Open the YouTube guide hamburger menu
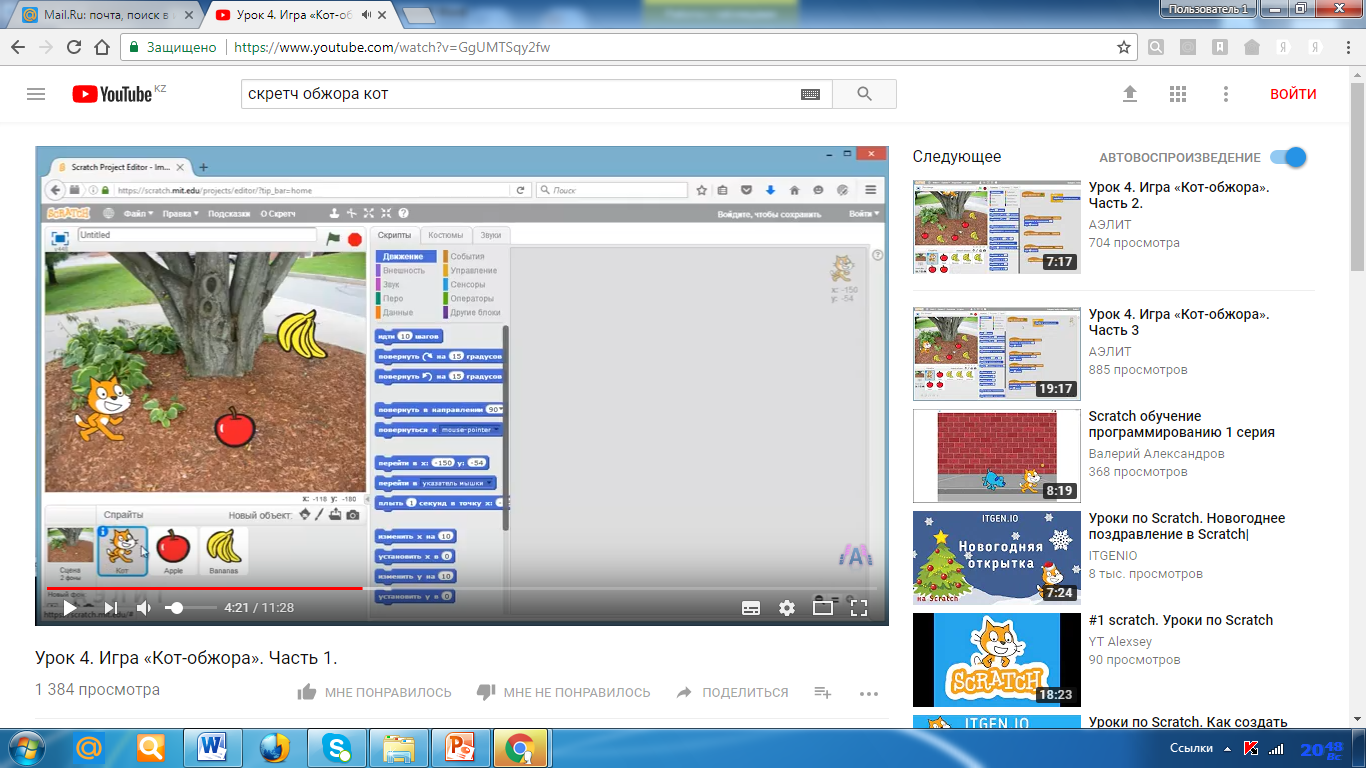The image size is (1366, 768). pos(36,94)
